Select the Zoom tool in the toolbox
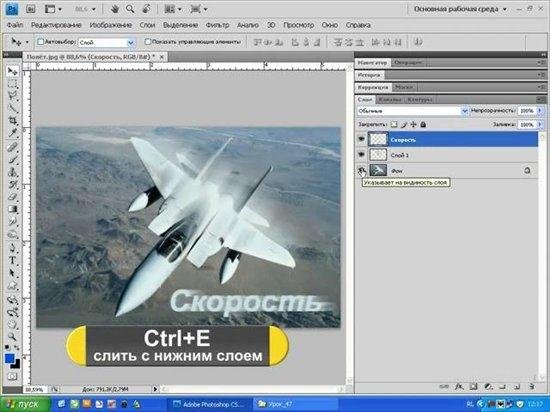Viewport: 550px width, 412px height. [x=12, y=337]
